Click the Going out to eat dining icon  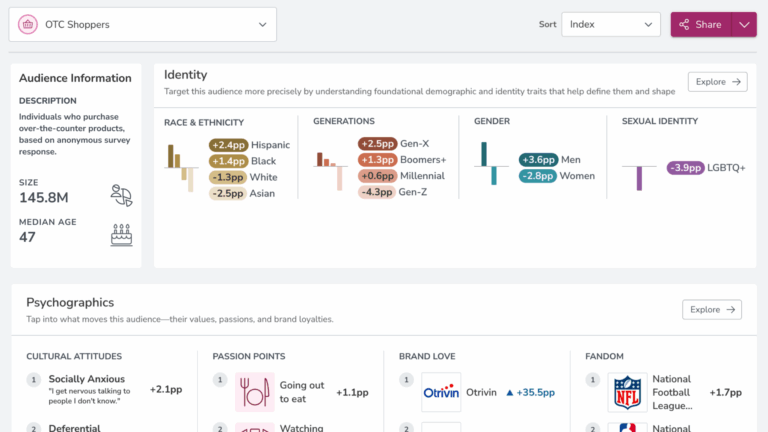pos(254,392)
